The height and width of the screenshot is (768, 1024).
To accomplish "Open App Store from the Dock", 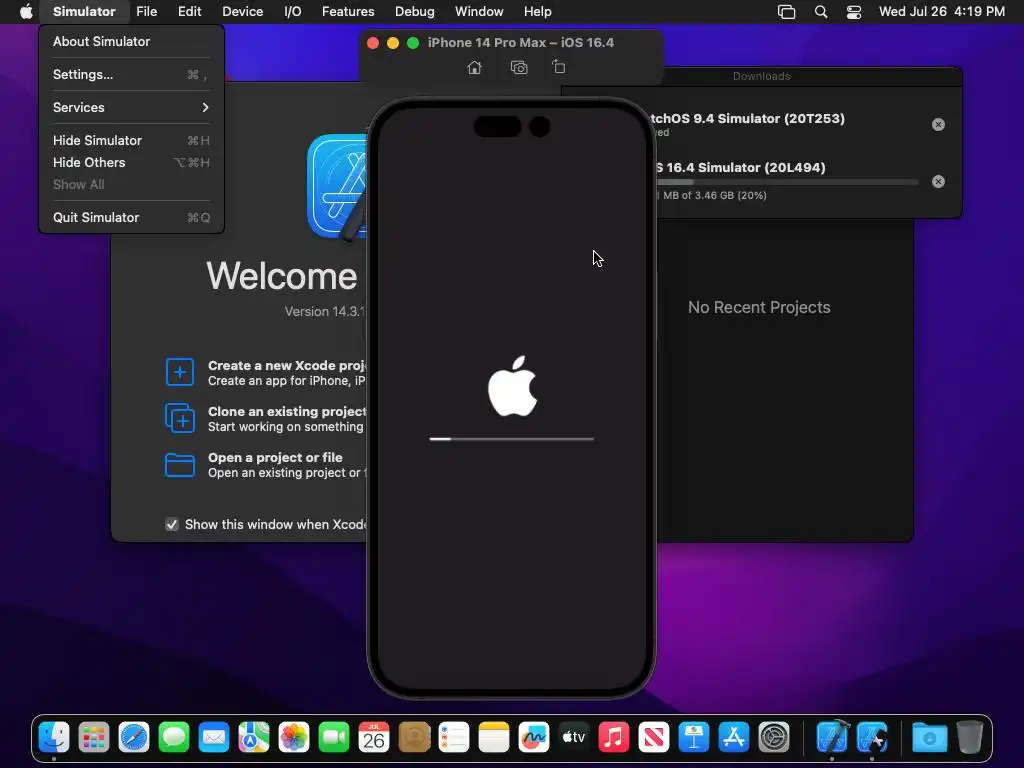I will pyautogui.click(x=734, y=738).
